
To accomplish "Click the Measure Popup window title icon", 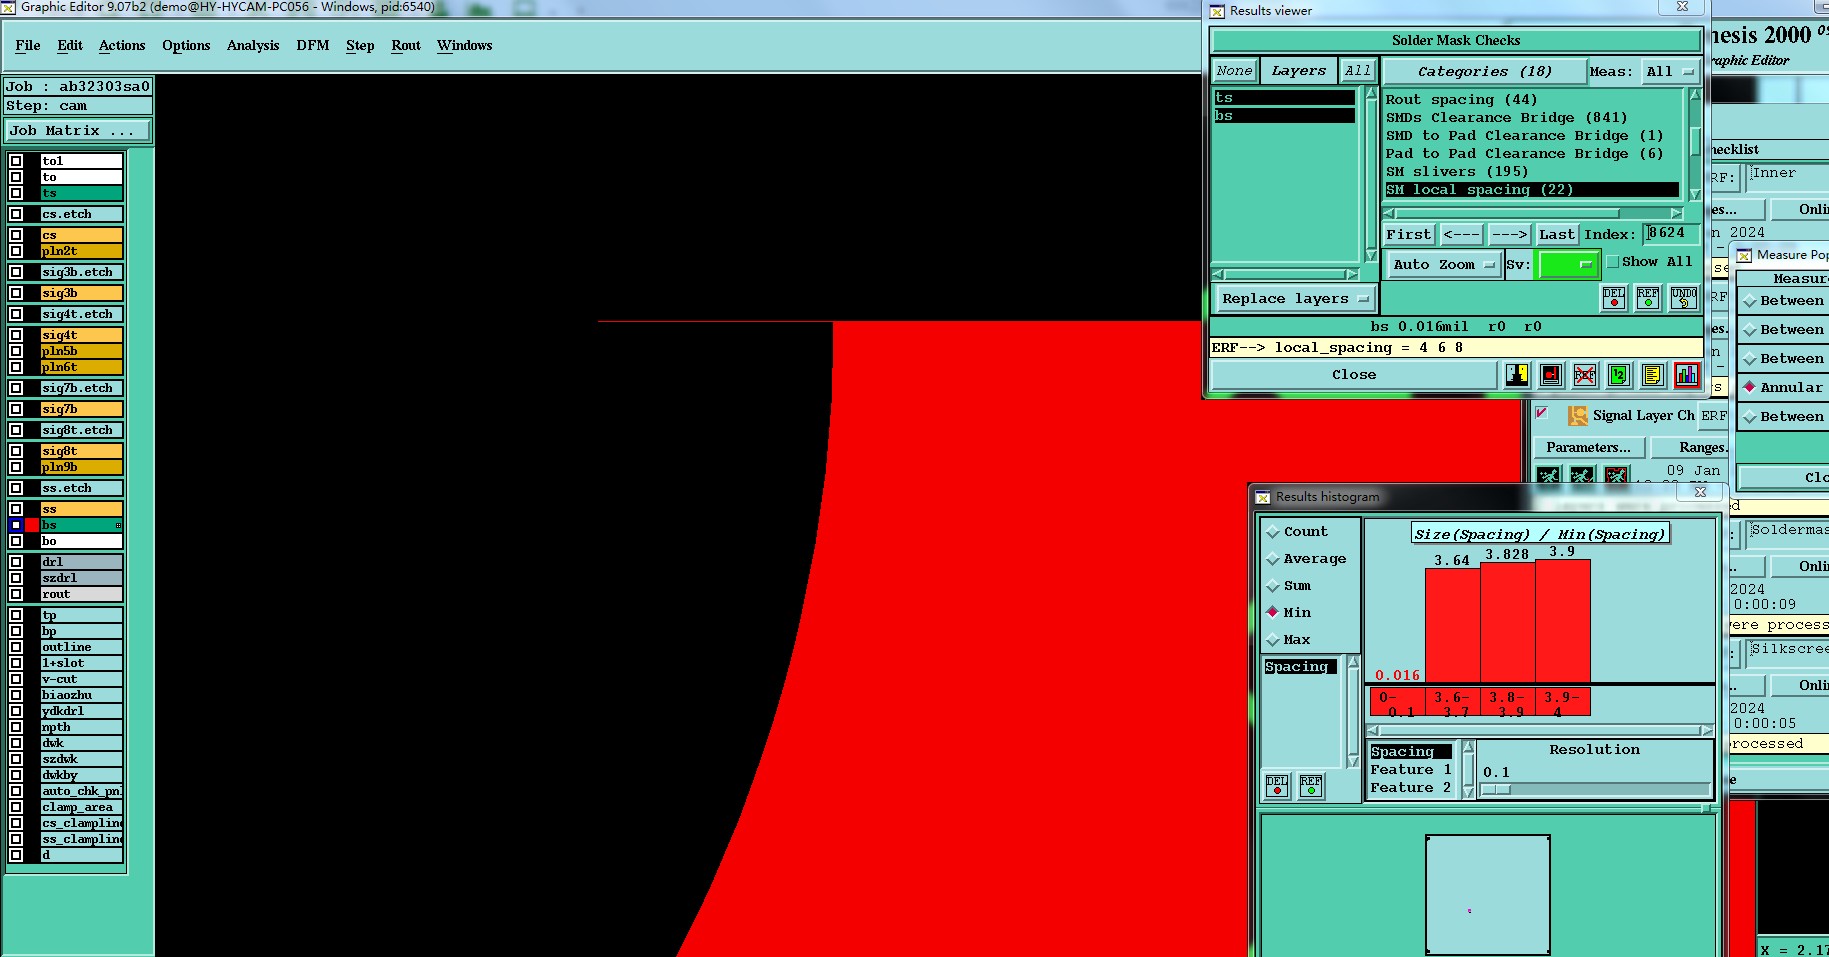I will [x=1744, y=255].
